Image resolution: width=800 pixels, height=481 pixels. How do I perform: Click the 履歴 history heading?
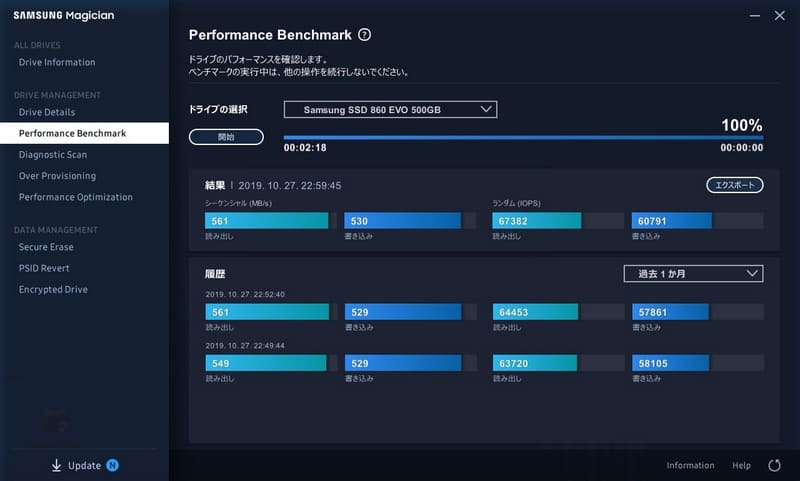coord(215,274)
